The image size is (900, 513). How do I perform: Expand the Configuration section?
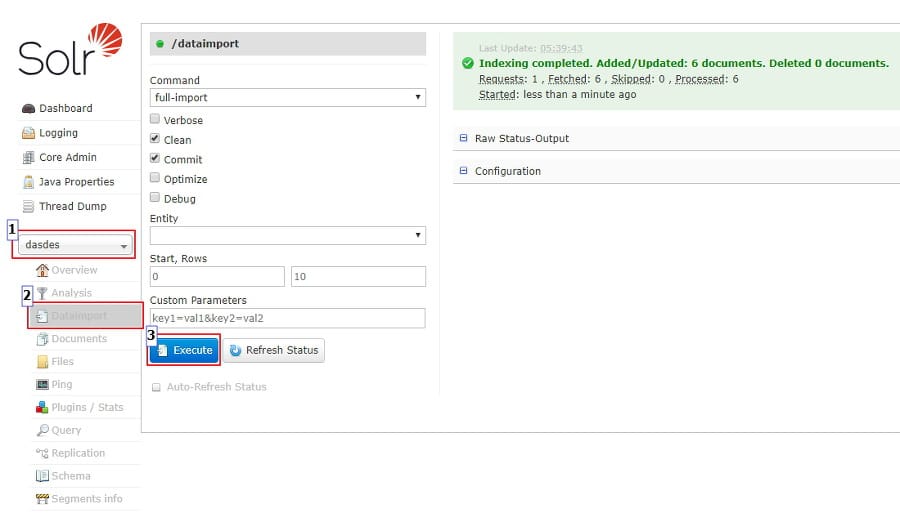[507, 171]
